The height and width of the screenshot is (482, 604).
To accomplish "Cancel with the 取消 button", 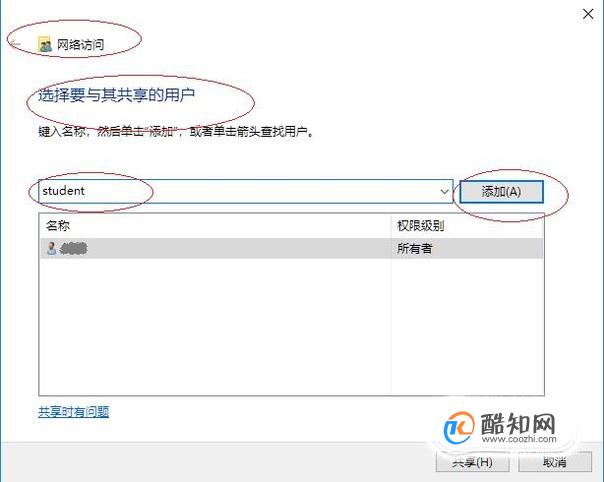I will (x=555, y=462).
